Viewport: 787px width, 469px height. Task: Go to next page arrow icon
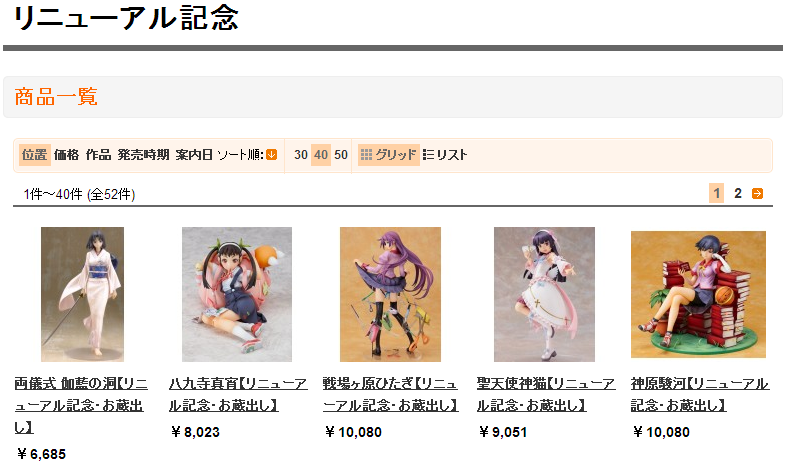pyautogui.click(x=757, y=193)
